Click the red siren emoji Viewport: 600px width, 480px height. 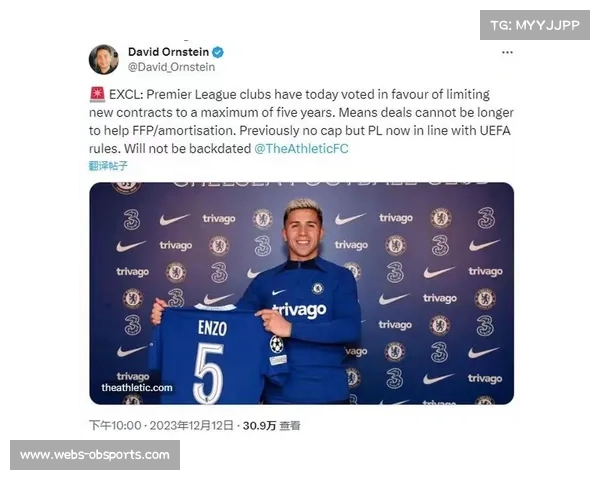pyautogui.click(x=97, y=94)
